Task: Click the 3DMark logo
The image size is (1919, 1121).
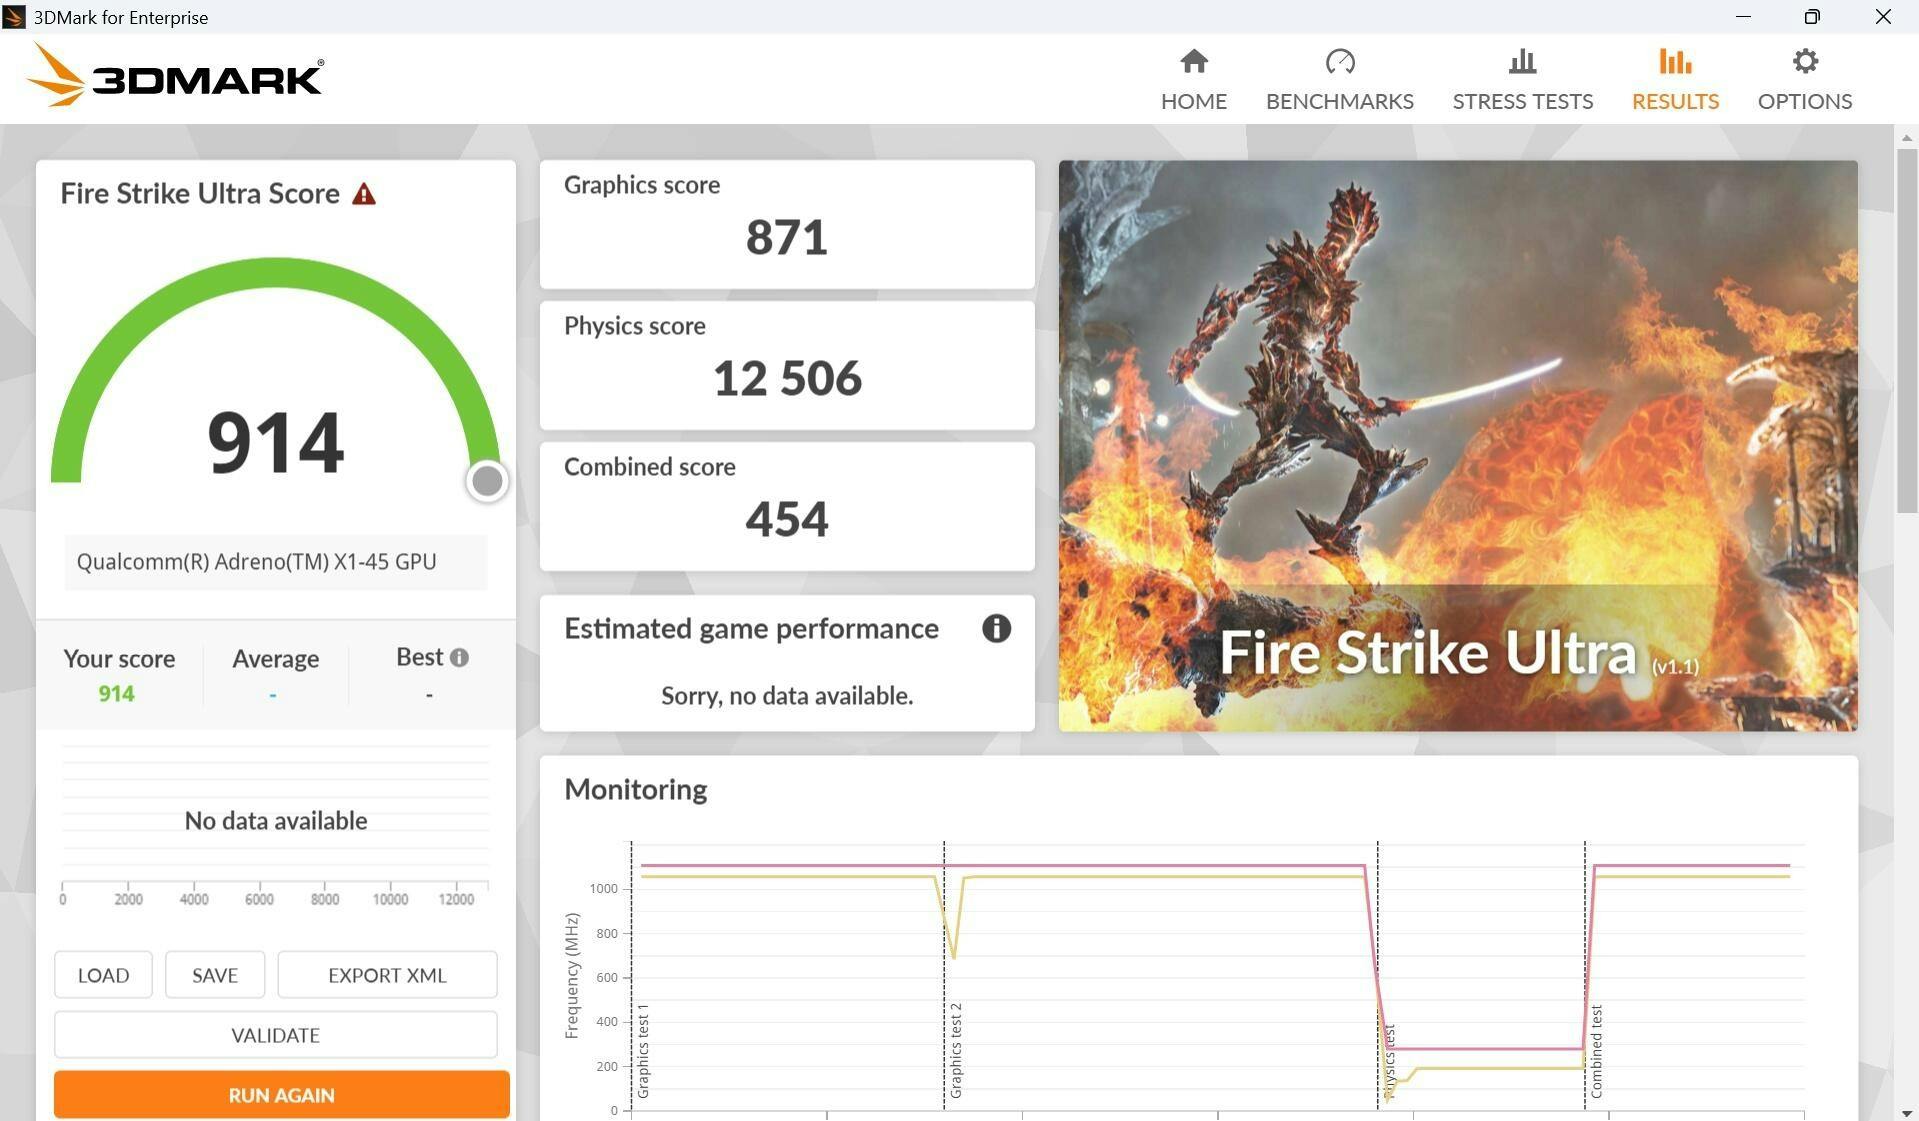Action: 175,75
